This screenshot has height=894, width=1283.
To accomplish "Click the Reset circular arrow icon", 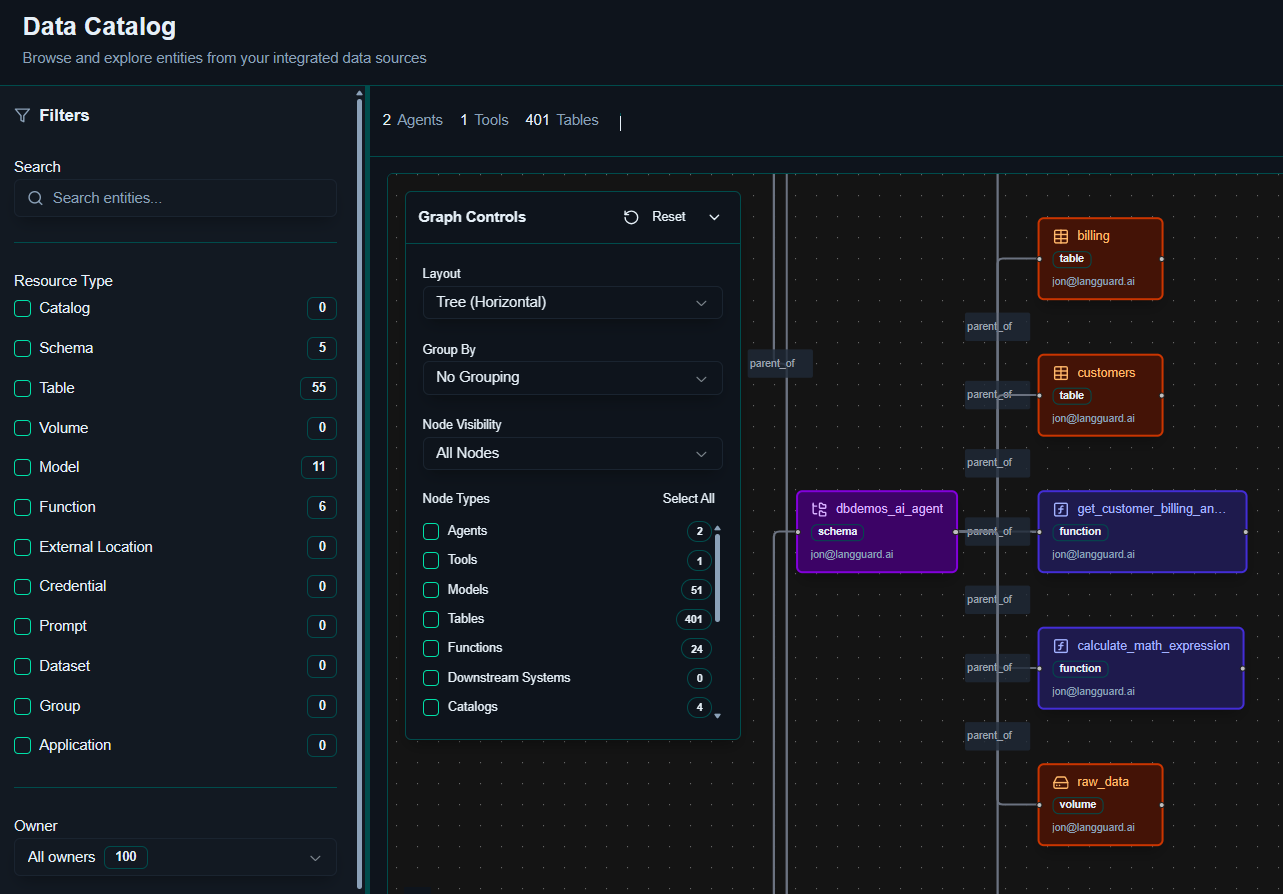I will 631,217.
